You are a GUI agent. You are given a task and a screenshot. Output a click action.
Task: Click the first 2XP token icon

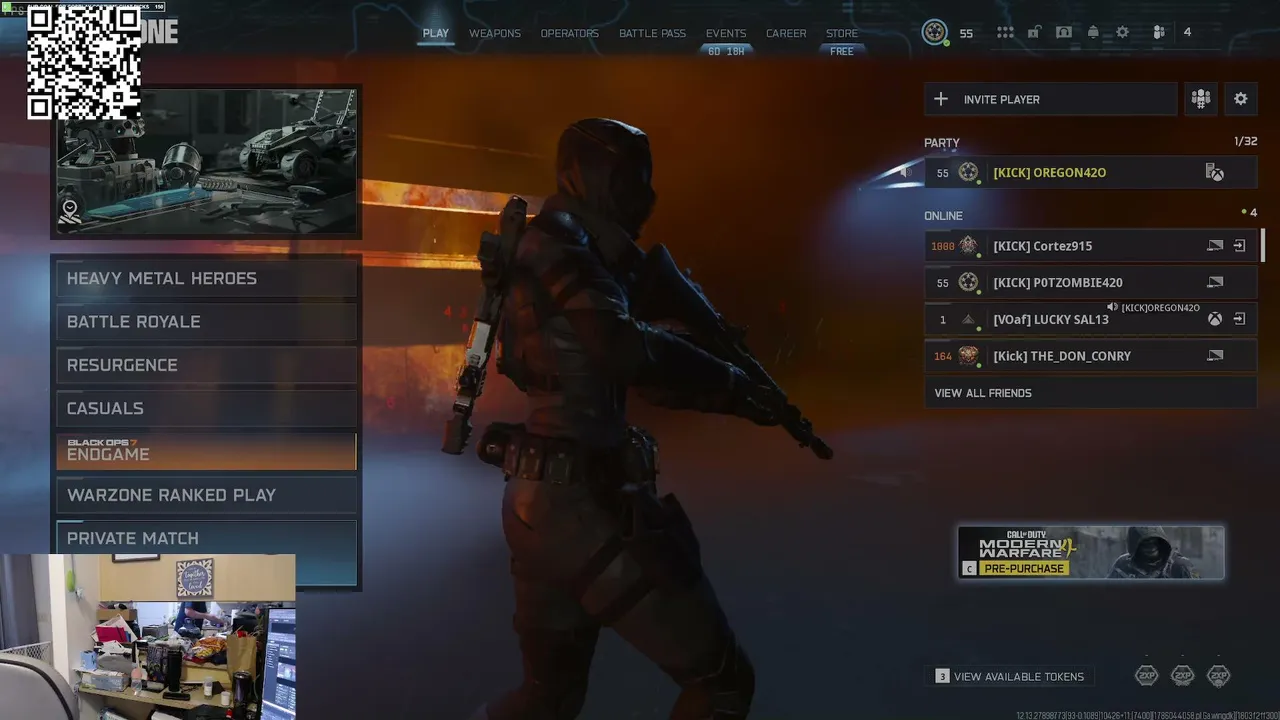[x=1147, y=676]
